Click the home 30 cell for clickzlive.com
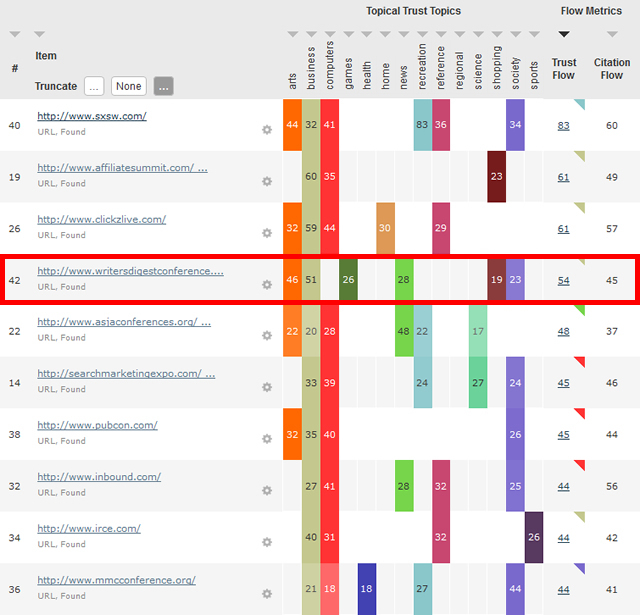Viewport: 640px width, 615px height. tap(385, 228)
